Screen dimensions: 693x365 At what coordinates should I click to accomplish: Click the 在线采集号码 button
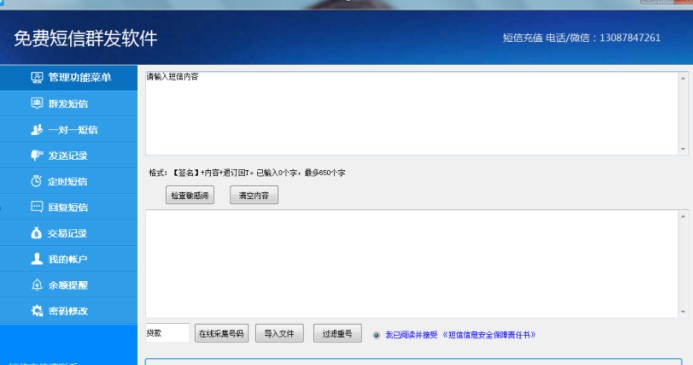(221, 334)
